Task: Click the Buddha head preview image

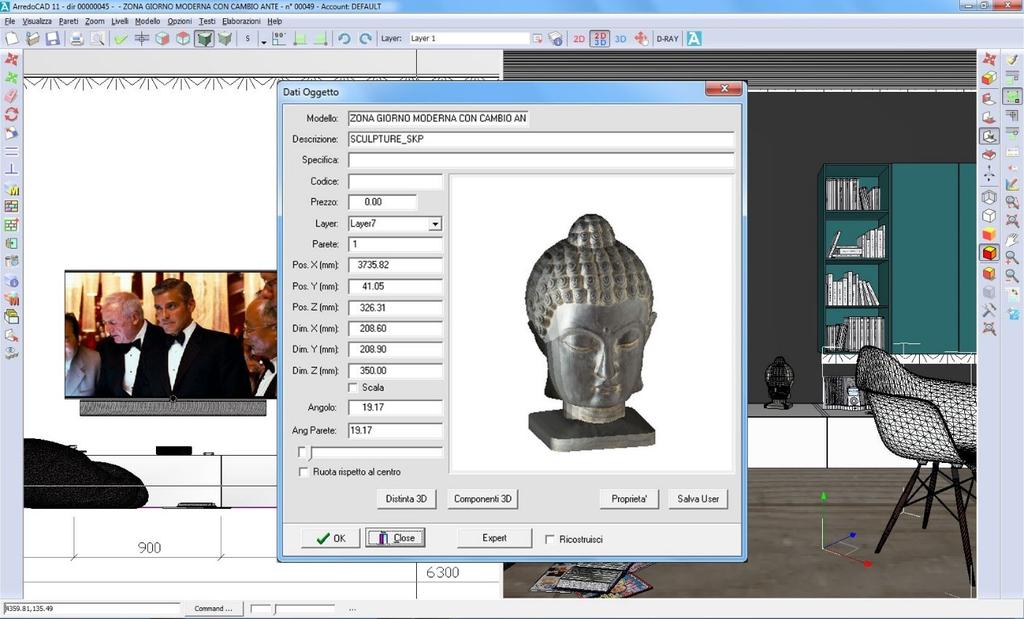Action: 591,332
